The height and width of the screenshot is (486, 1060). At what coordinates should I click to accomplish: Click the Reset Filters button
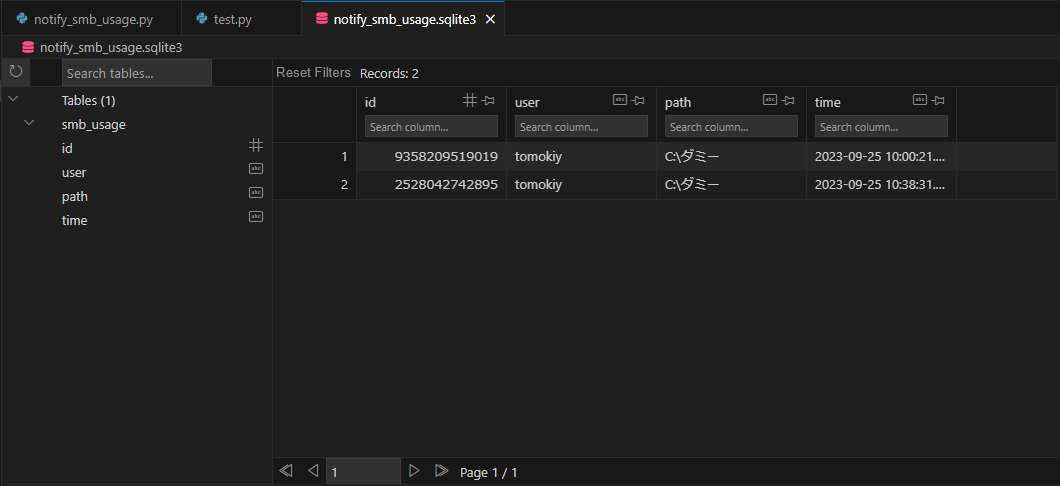313,73
